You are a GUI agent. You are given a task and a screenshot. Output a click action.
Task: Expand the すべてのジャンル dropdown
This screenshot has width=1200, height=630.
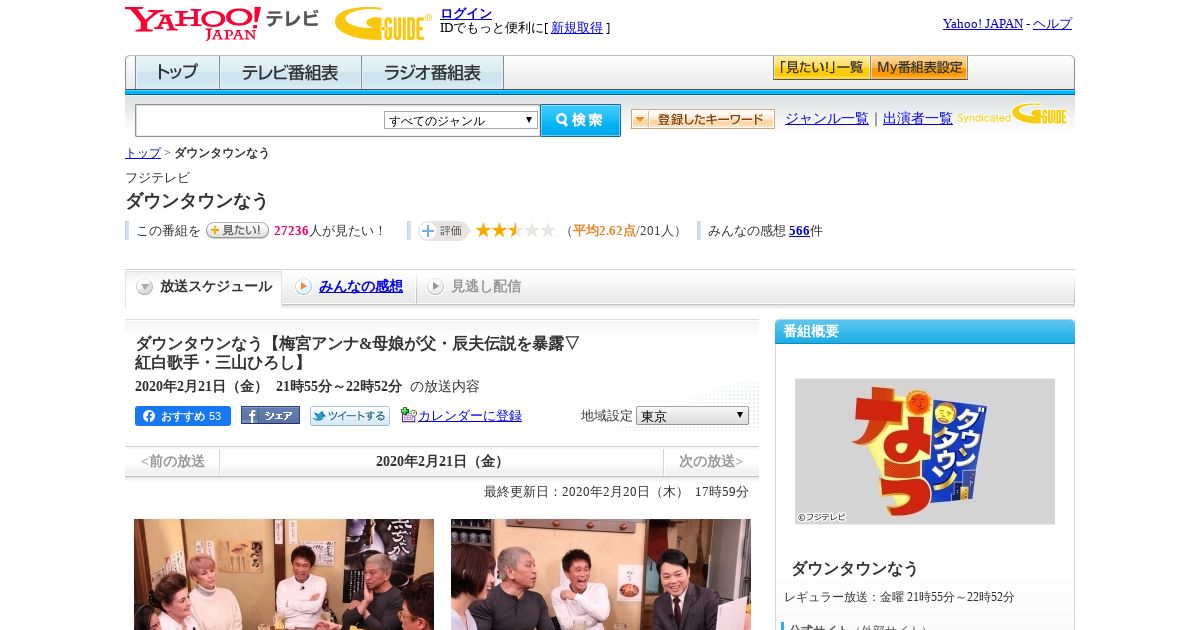(x=461, y=120)
